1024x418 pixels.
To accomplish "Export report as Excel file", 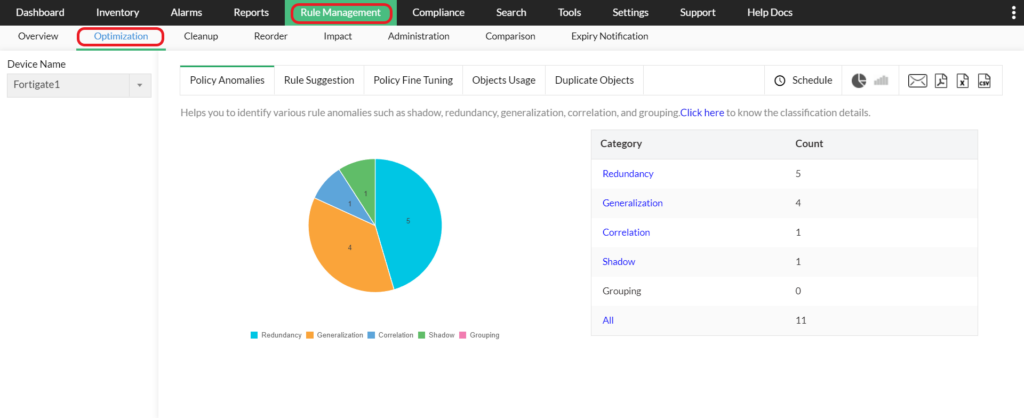I will point(963,81).
